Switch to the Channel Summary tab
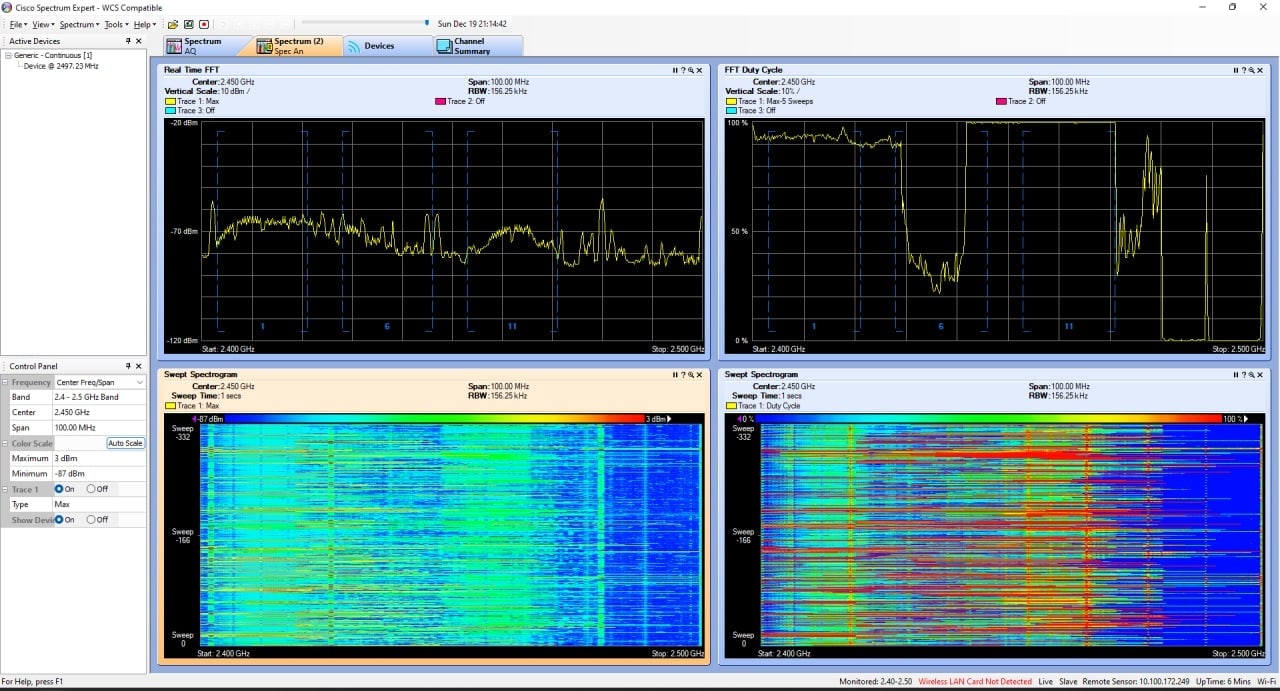The height and width of the screenshot is (691, 1280). point(478,46)
